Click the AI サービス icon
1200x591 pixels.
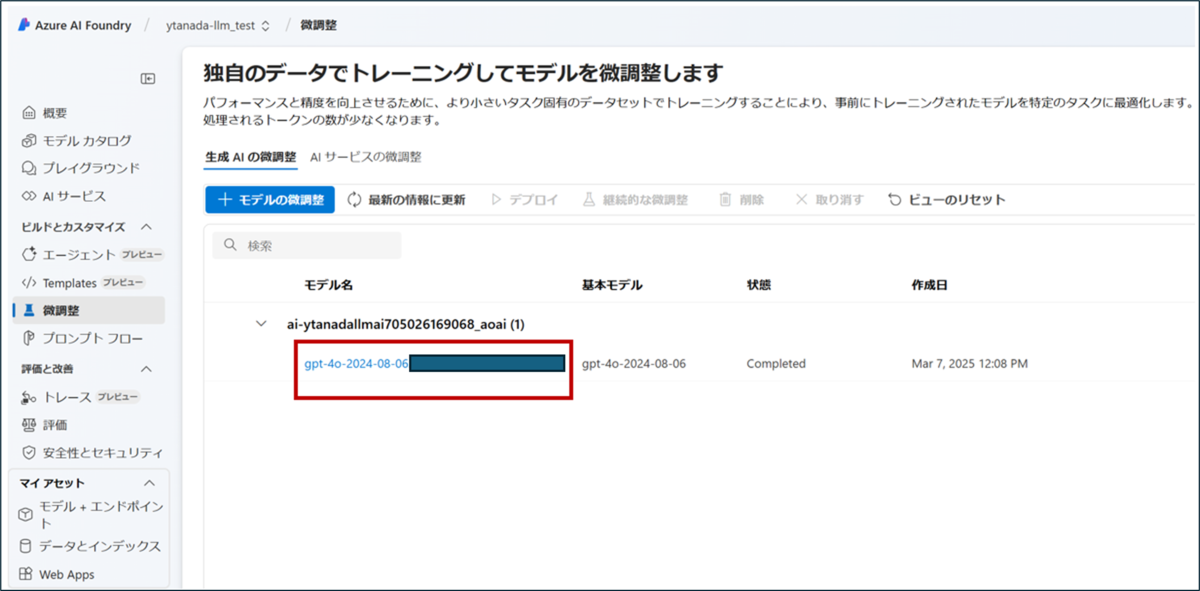click(x=29, y=196)
